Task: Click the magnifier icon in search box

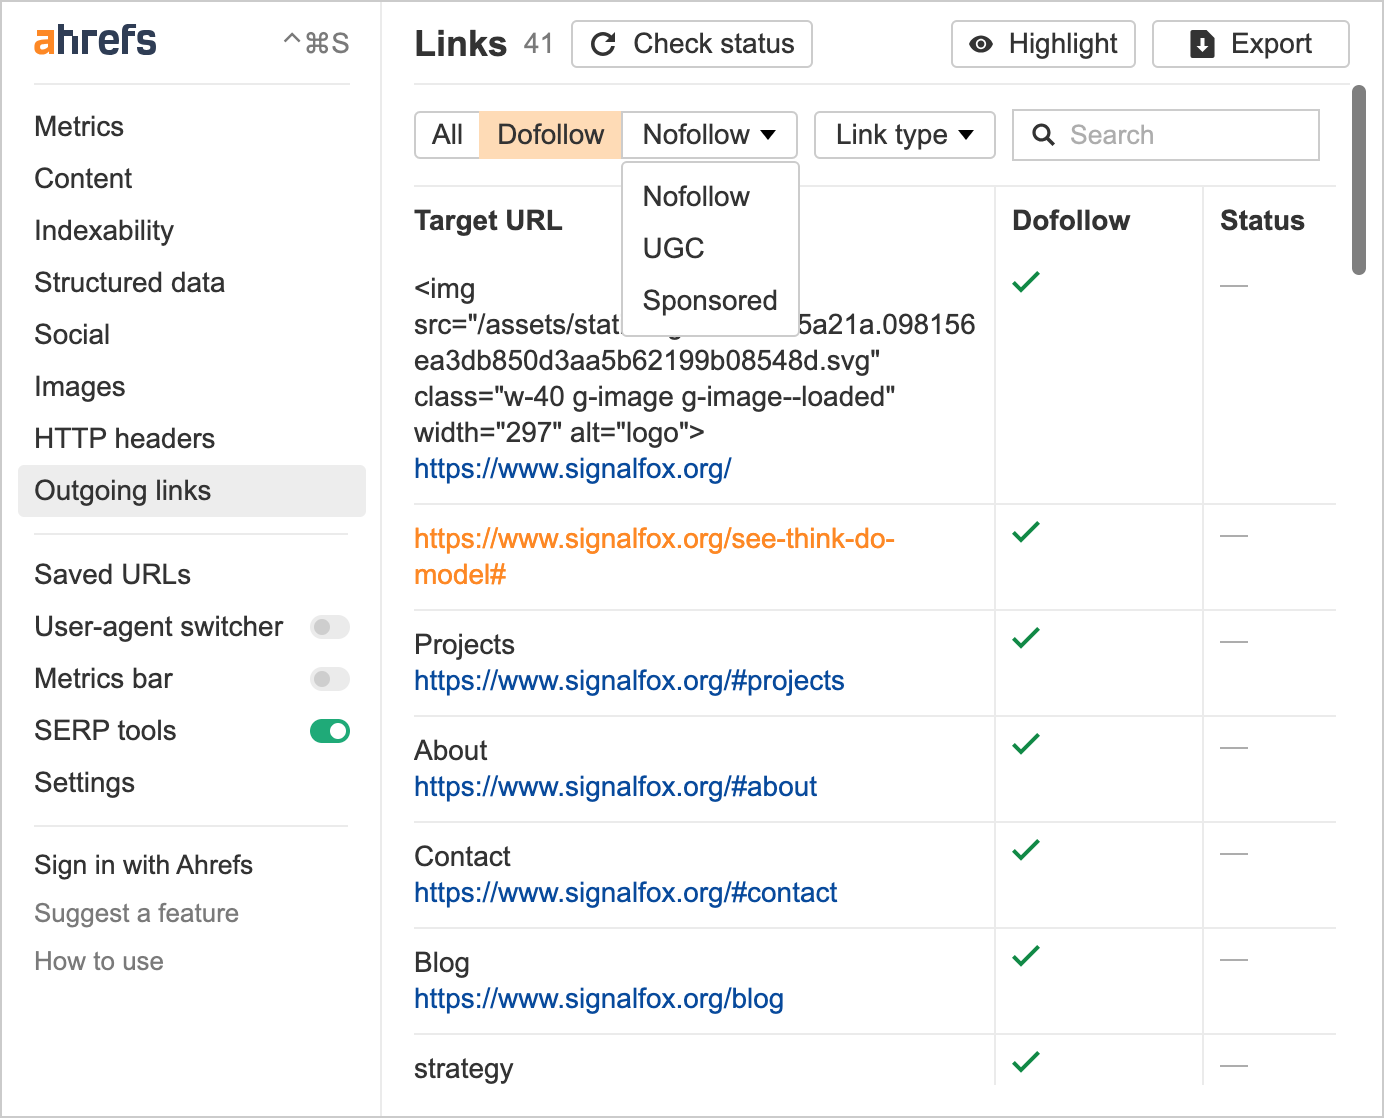Action: click(1043, 135)
